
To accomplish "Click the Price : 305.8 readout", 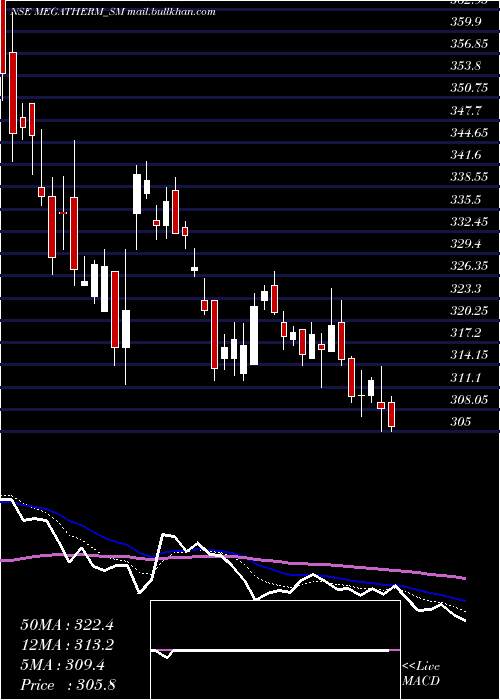I will 68,685.
